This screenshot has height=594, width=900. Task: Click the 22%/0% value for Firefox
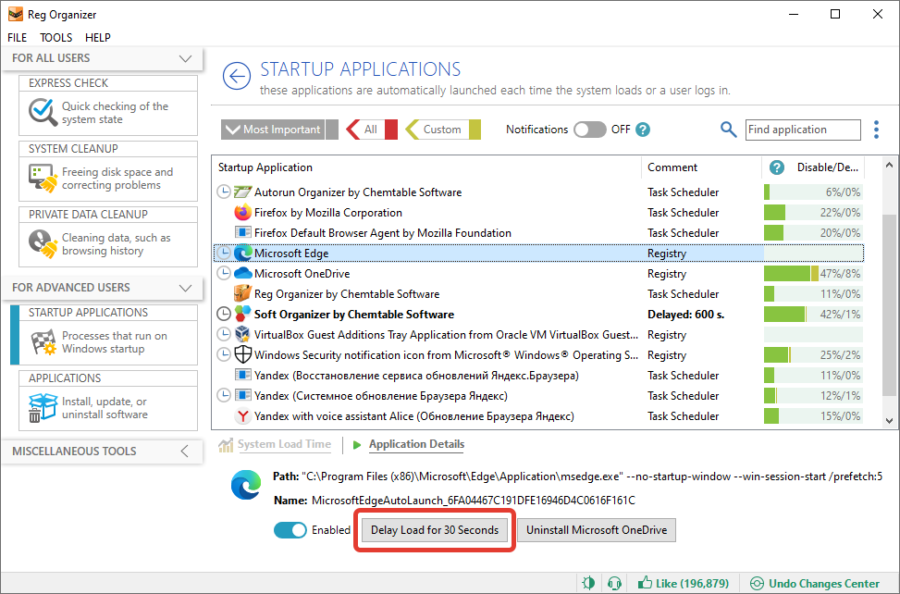pos(840,213)
